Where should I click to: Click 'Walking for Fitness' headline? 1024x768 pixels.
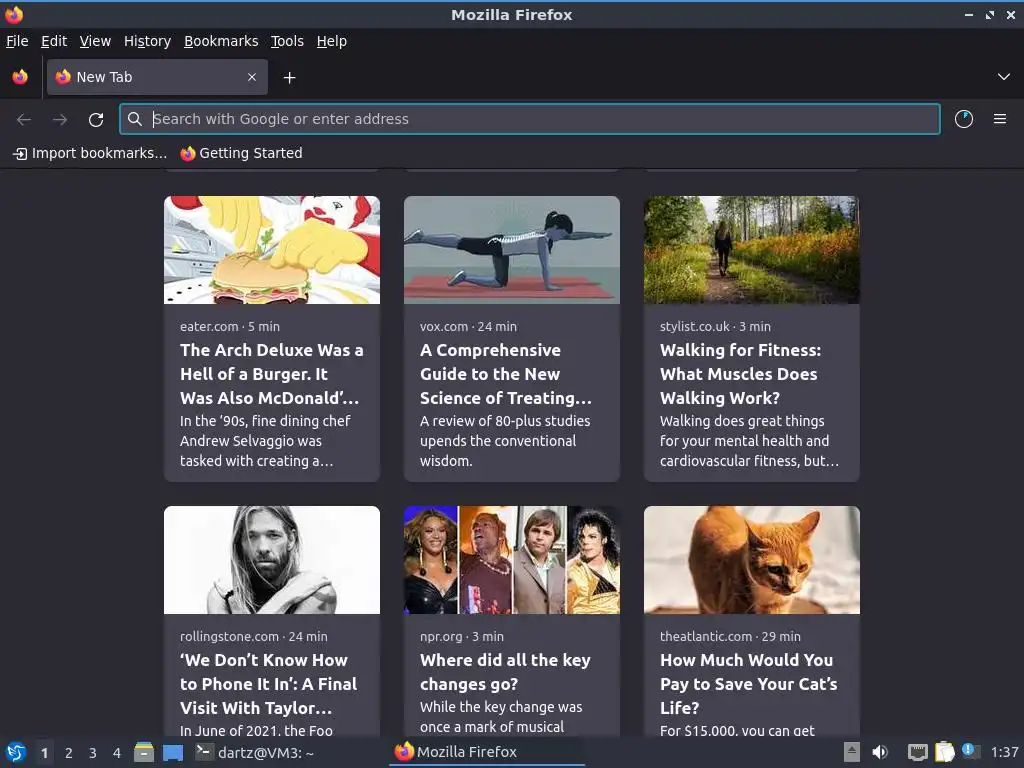(741, 374)
